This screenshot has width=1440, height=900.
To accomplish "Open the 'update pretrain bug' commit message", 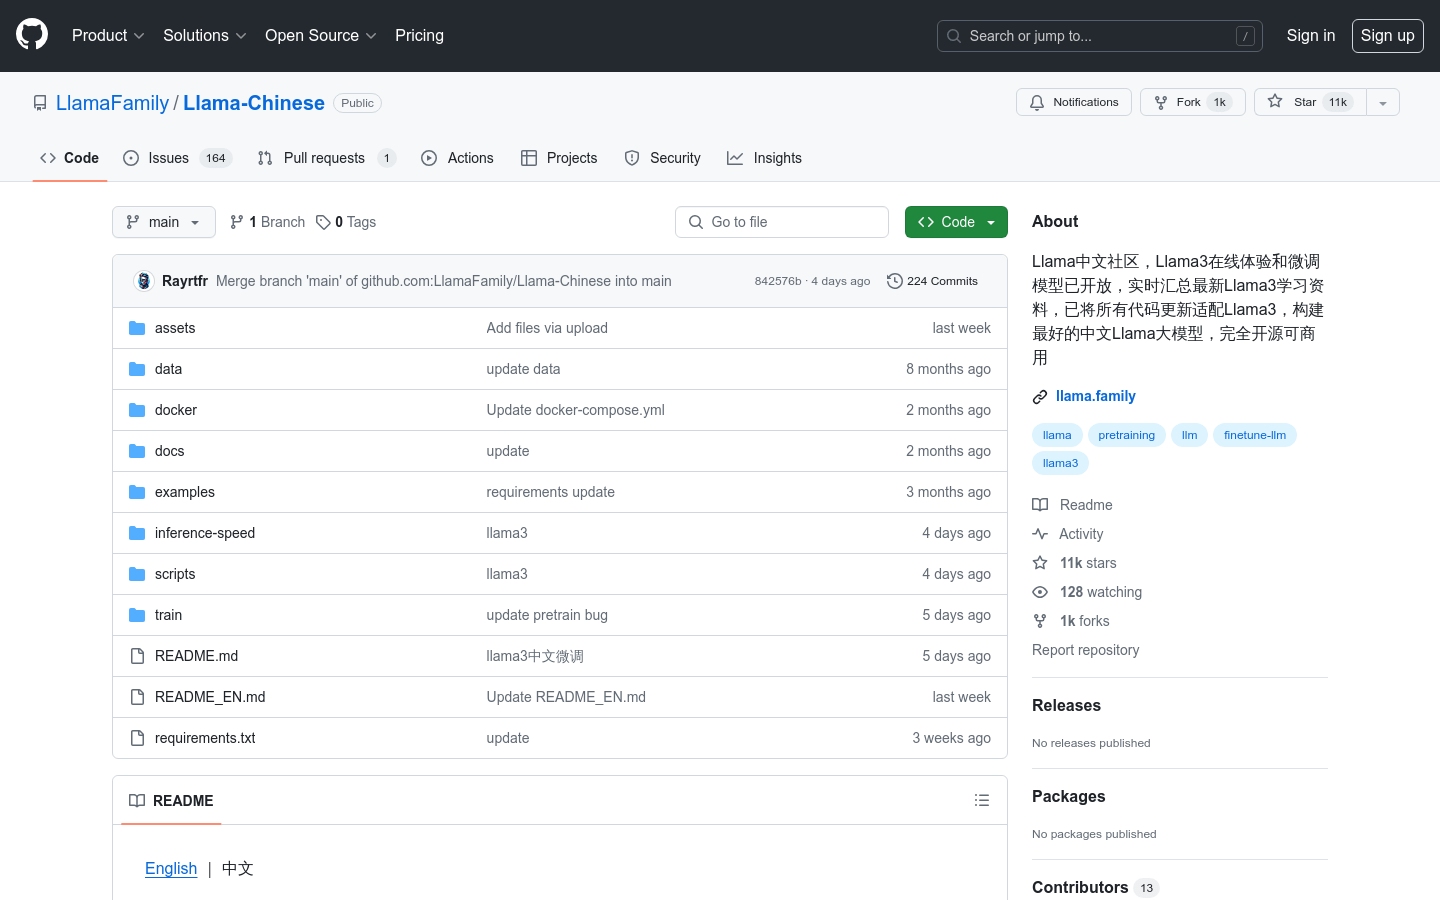I will pos(547,615).
